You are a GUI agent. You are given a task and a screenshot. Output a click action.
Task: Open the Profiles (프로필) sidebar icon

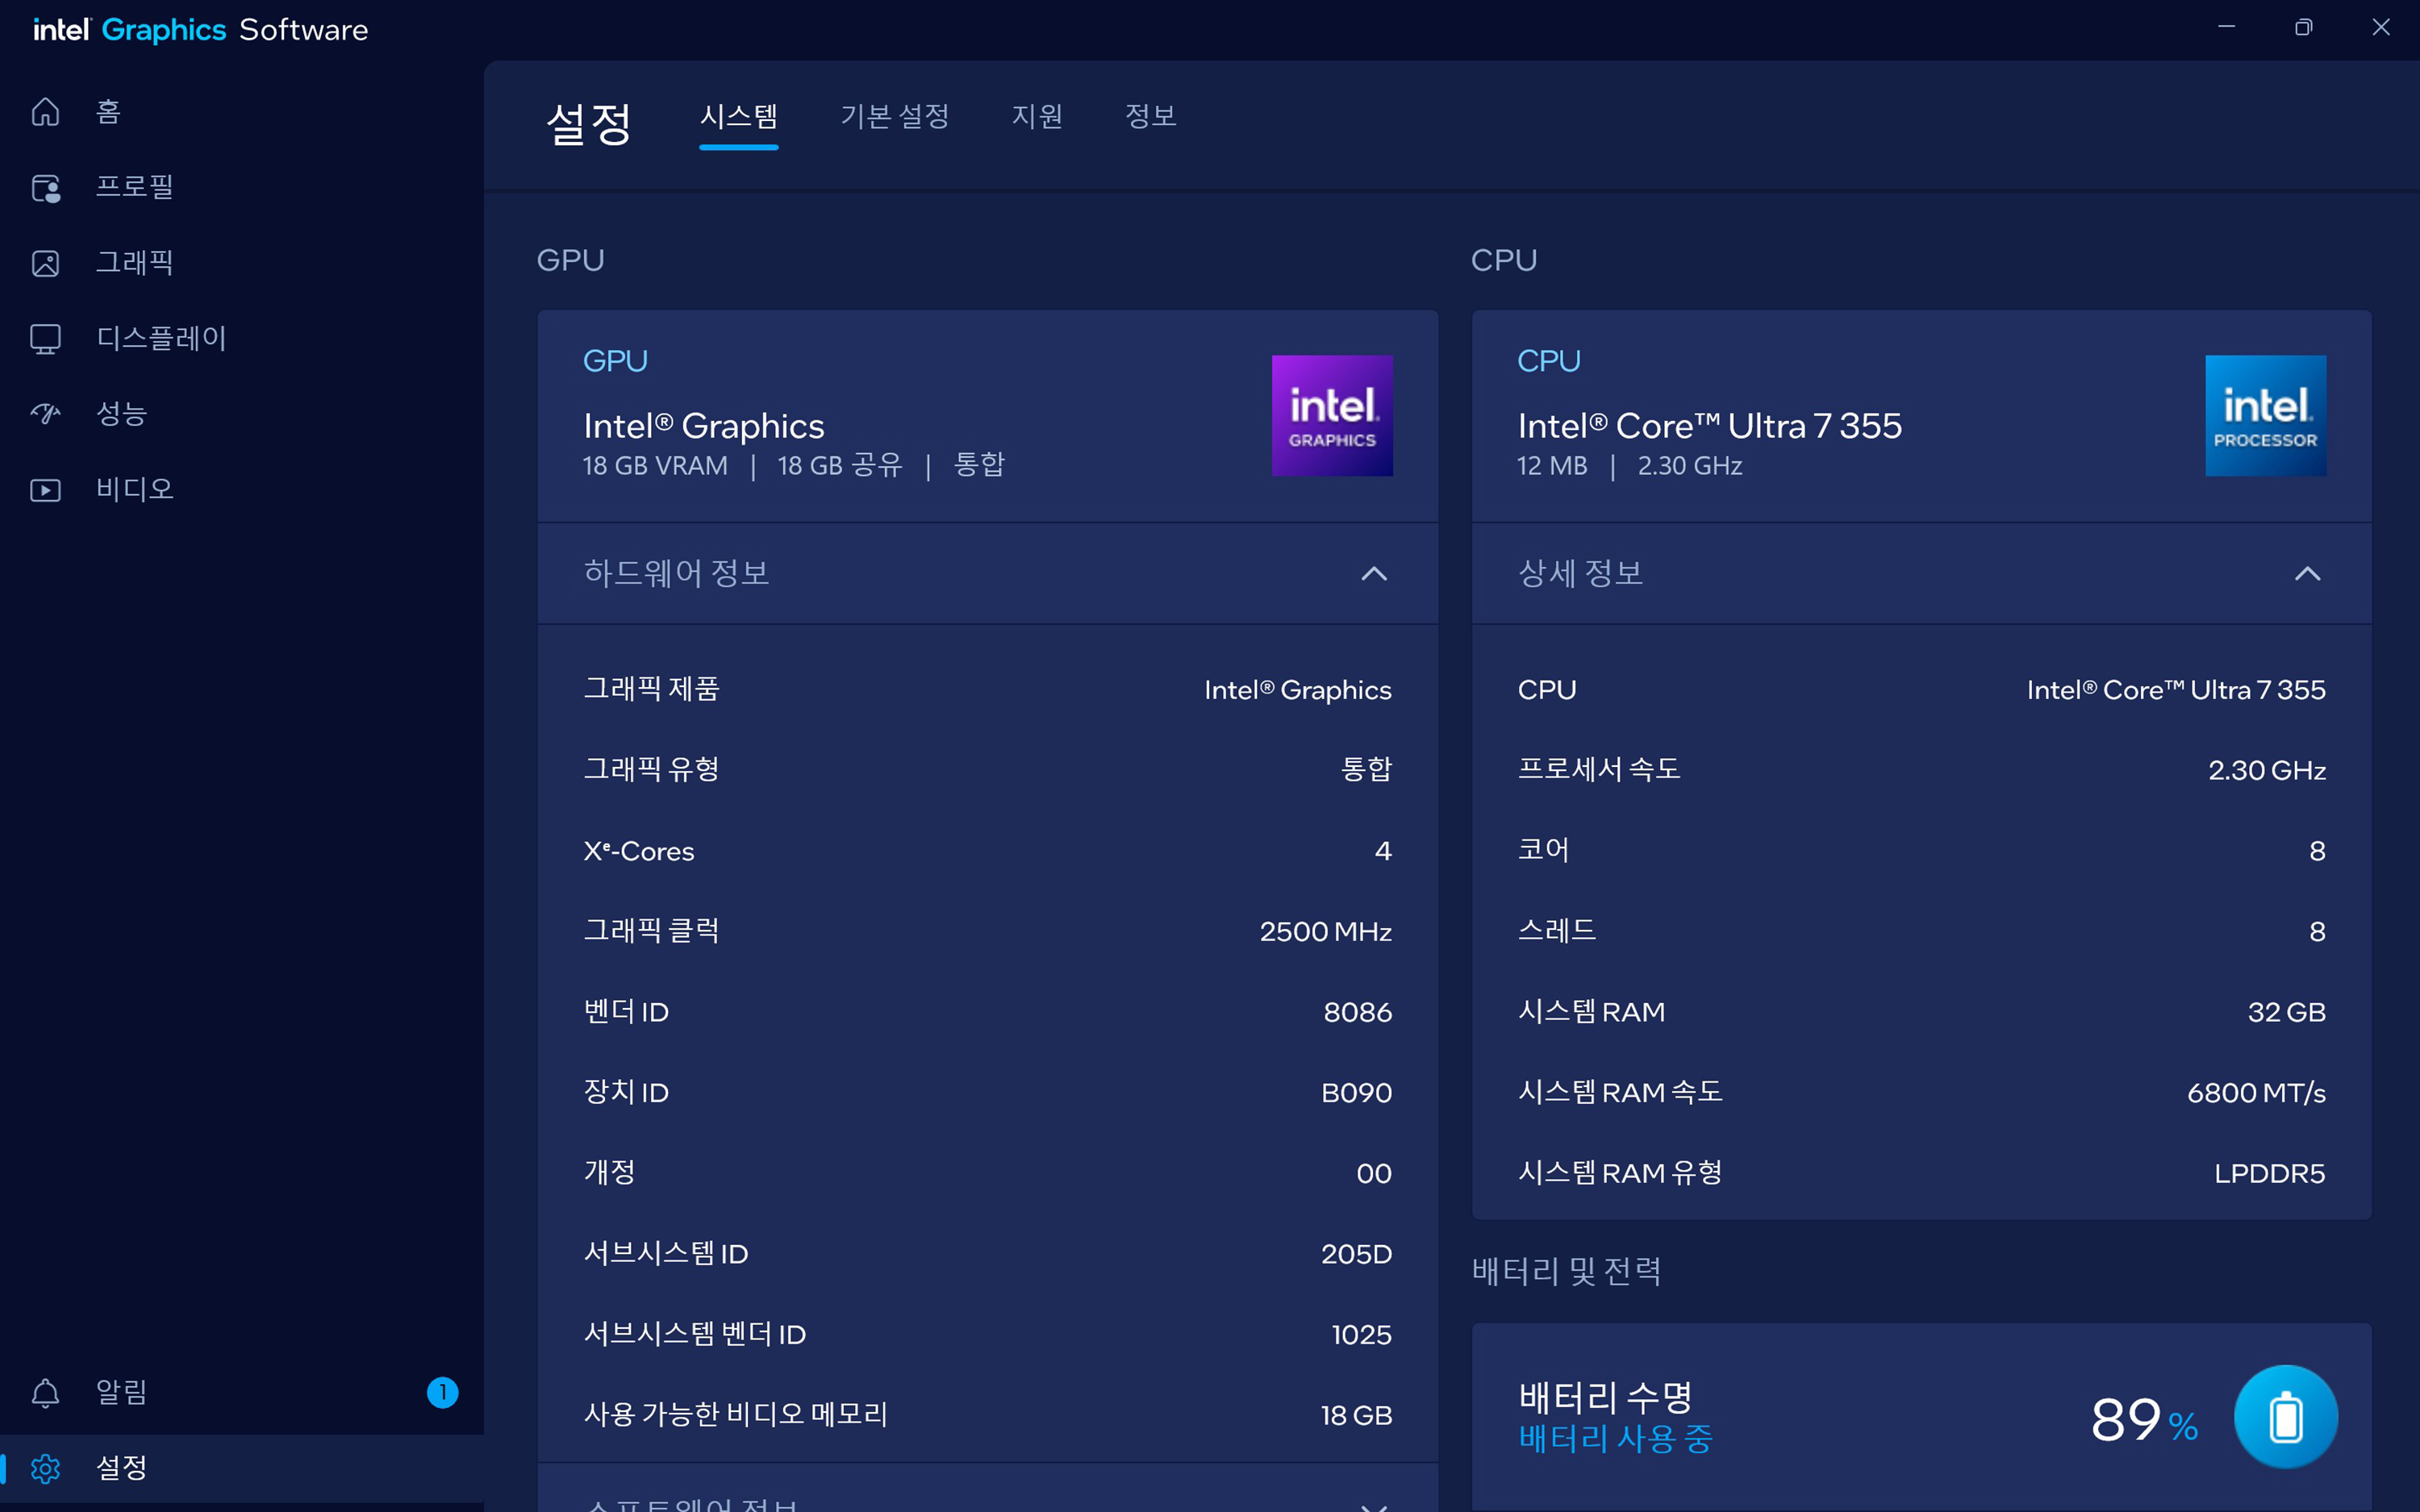point(45,187)
